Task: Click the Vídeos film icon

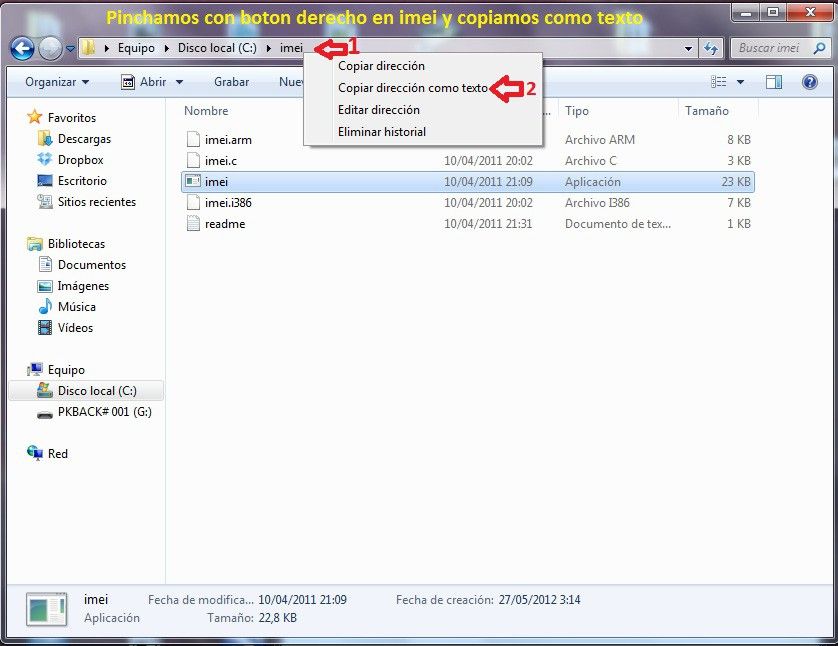Action: coord(45,328)
